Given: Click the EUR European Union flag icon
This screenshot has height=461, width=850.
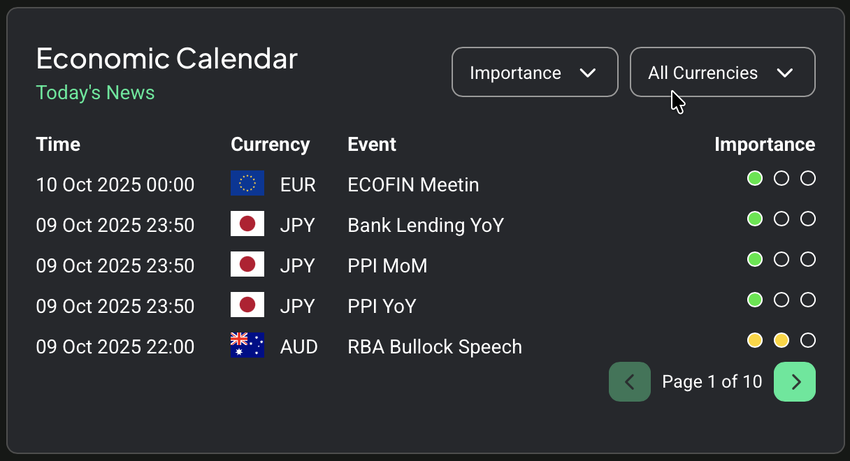Looking at the screenshot, I should pos(247,183).
